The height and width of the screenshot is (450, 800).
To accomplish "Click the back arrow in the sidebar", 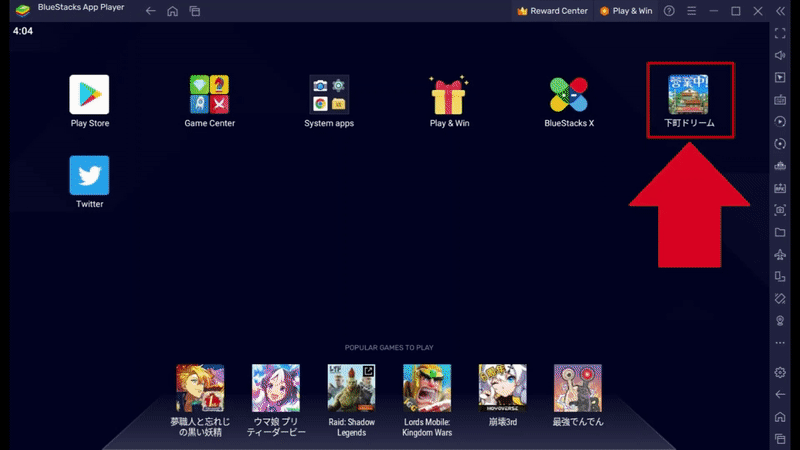I will [780, 394].
